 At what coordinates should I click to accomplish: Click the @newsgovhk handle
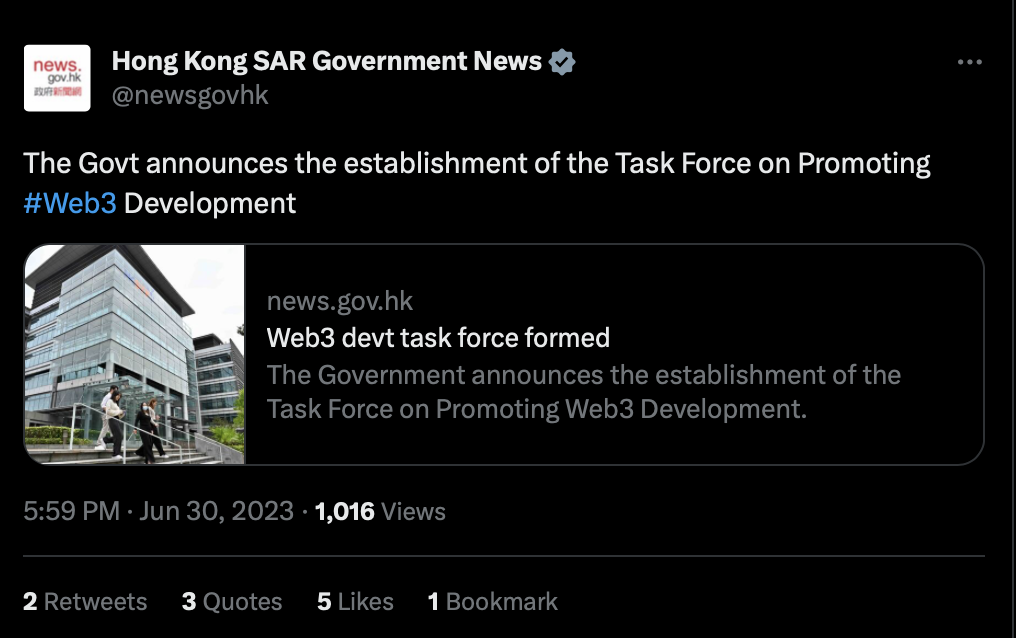pos(190,95)
